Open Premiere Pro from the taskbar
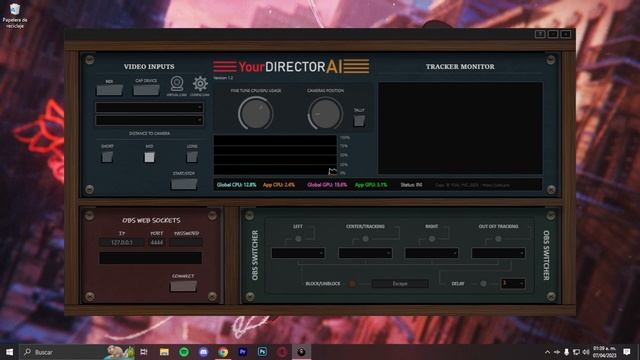This screenshot has width=640, height=360. (x=242, y=352)
